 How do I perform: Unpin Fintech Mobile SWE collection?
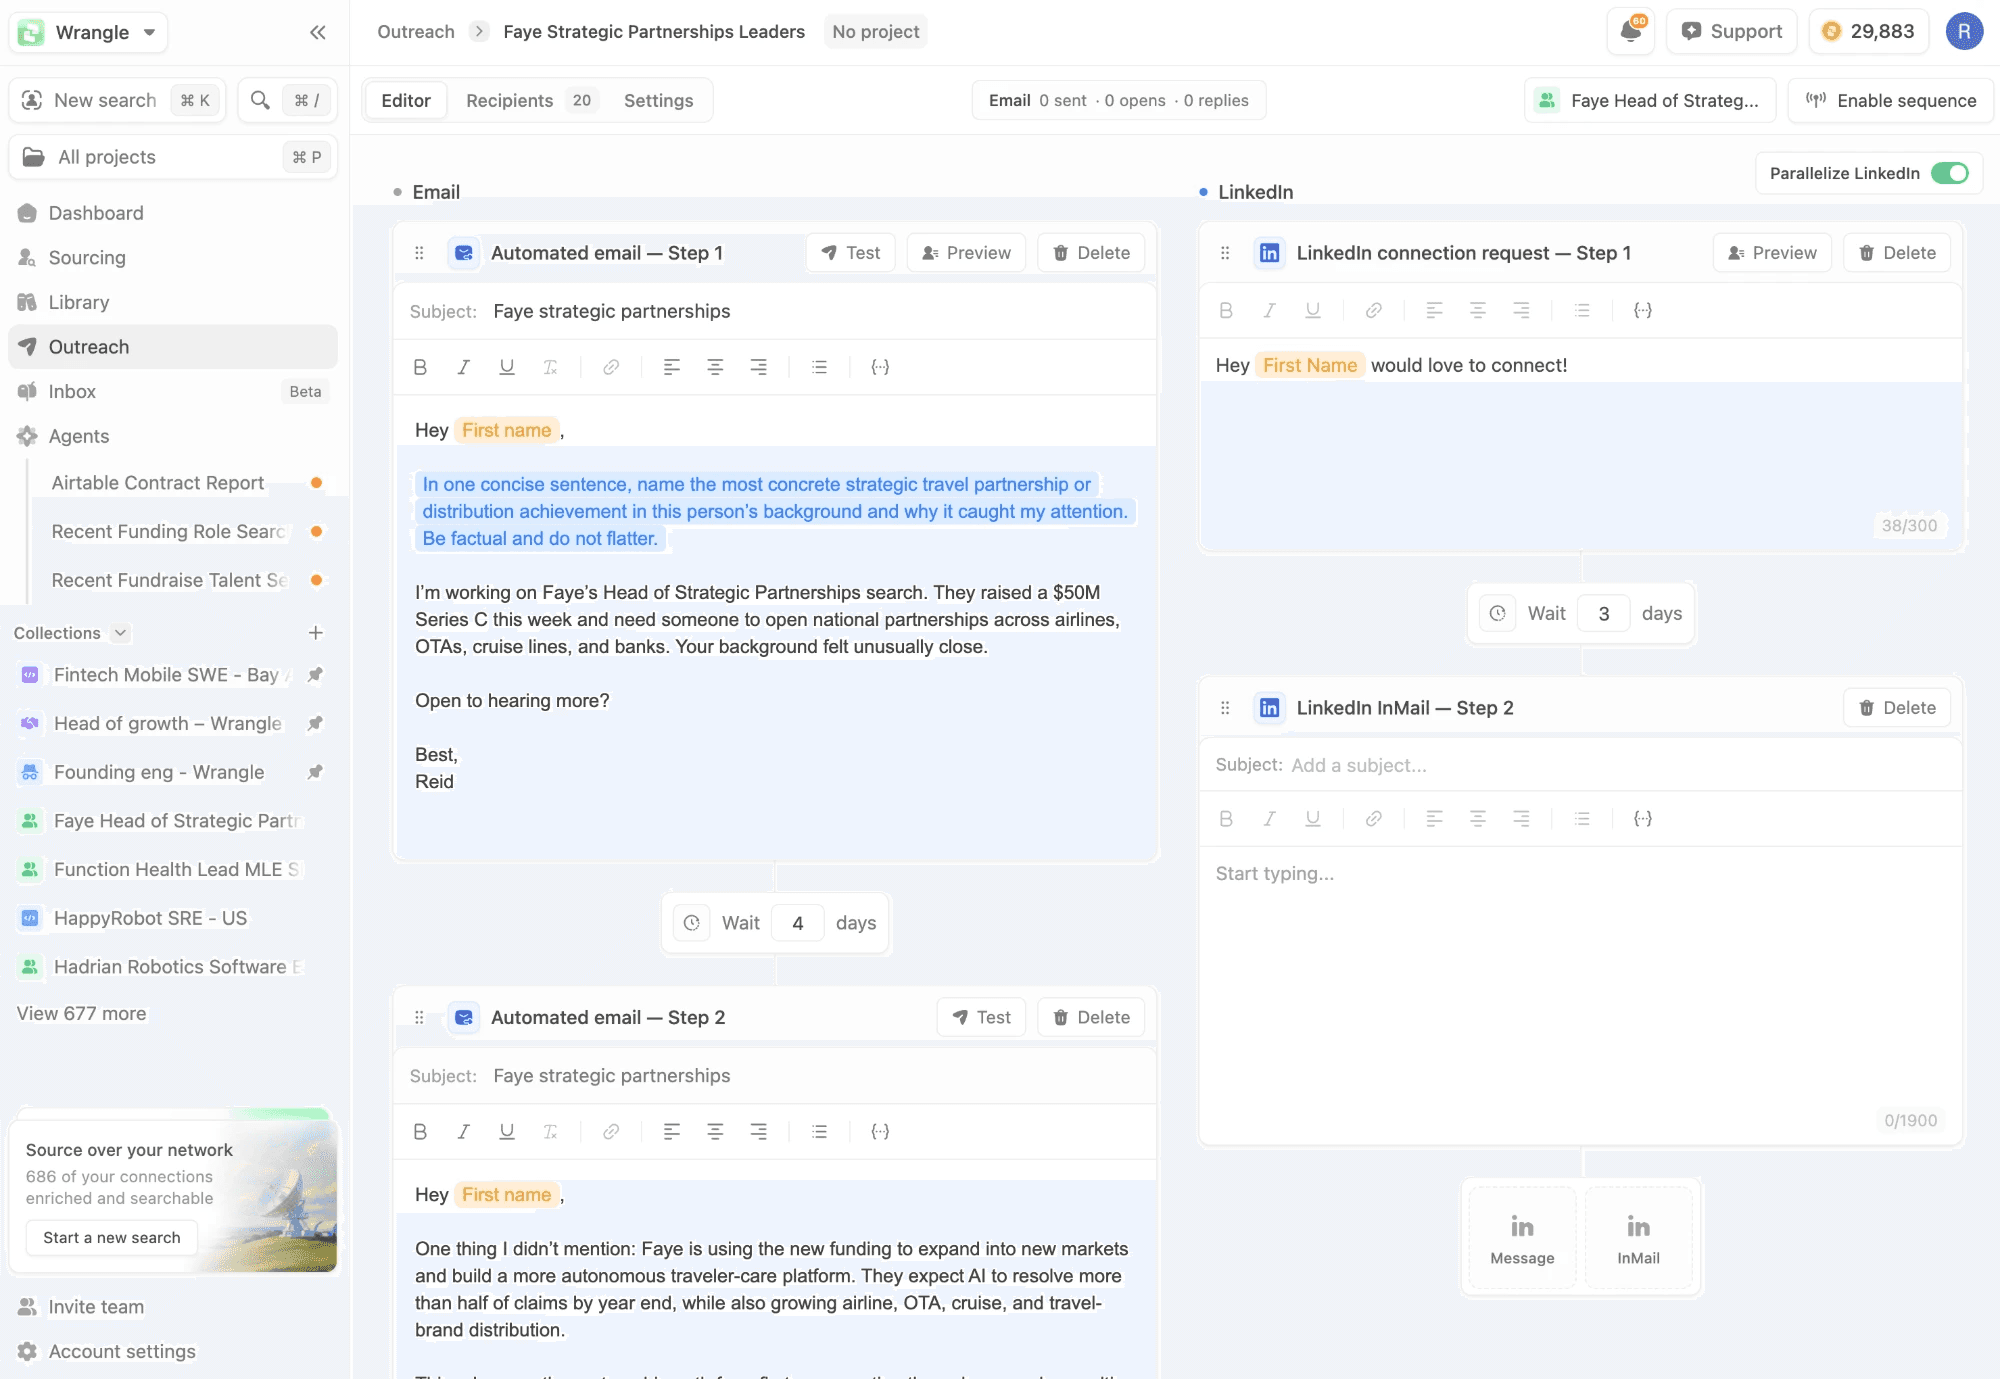(315, 674)
